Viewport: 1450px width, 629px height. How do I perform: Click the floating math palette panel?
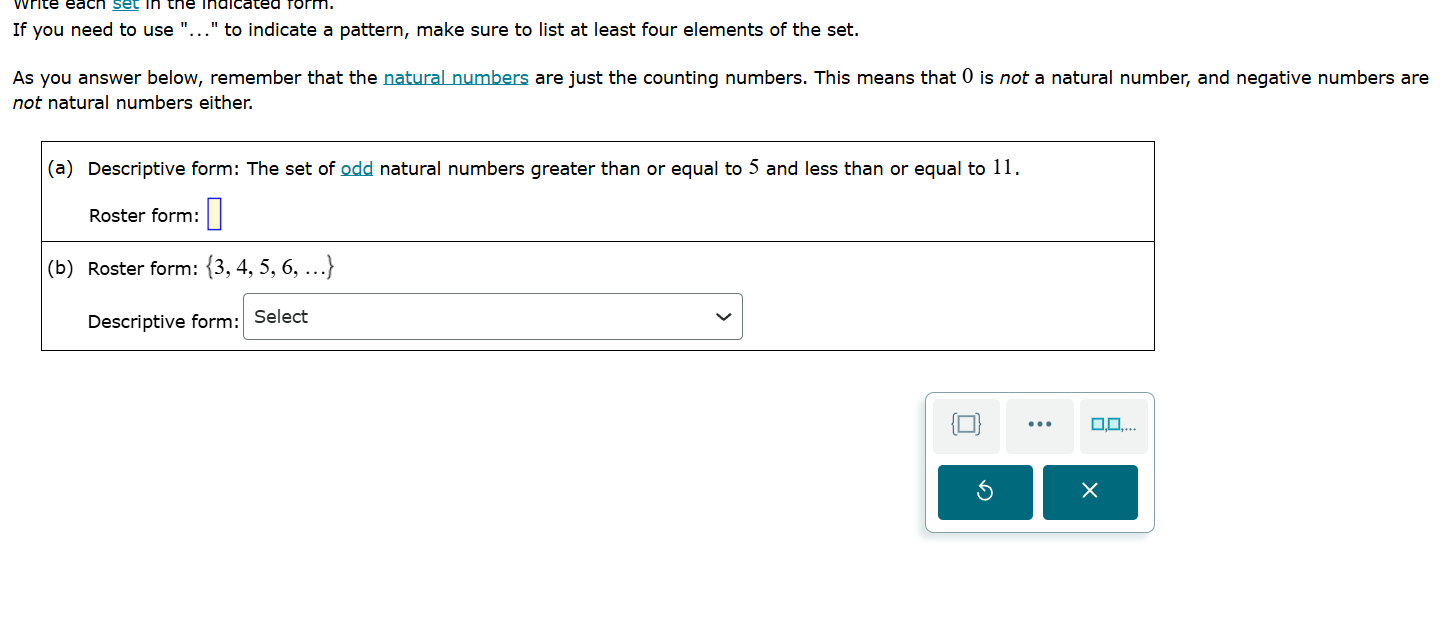pyautogui.click(x=1040, y=462)
